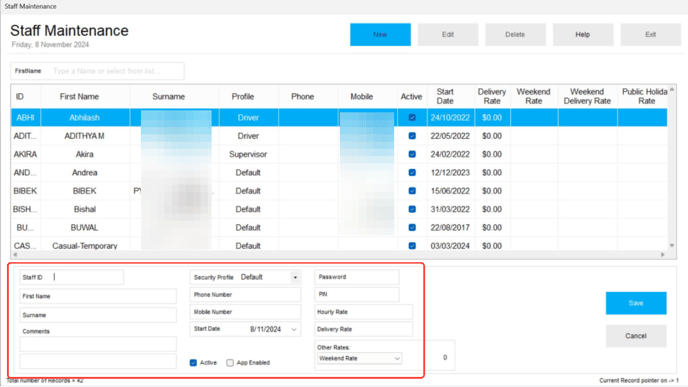Click start date 12/12/2023

450,172
